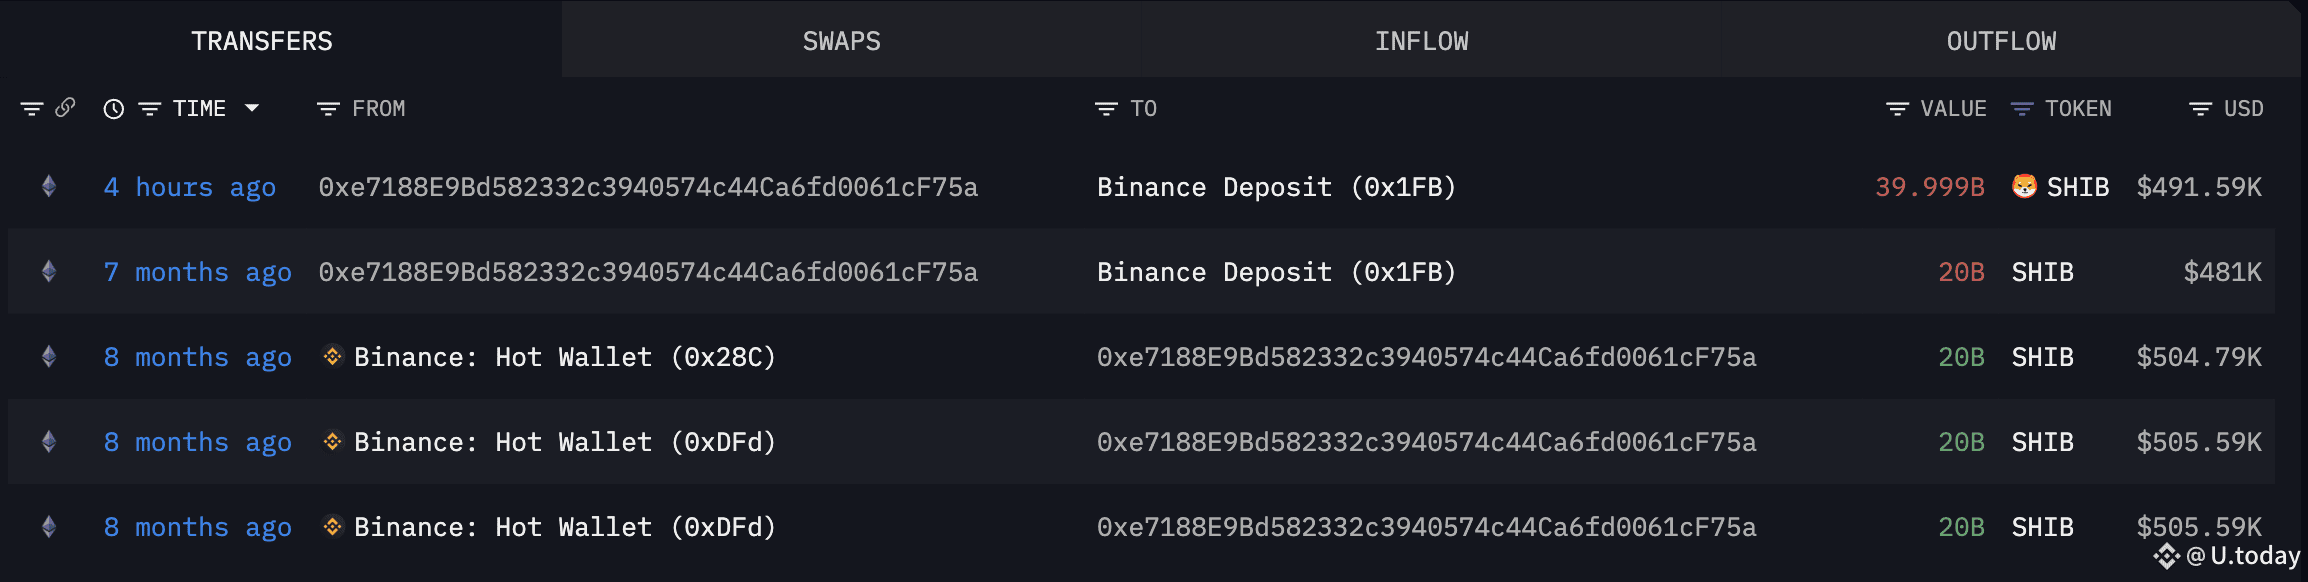
Task: Open the TOKEN column filter icon
Action: pos(2022,109)
